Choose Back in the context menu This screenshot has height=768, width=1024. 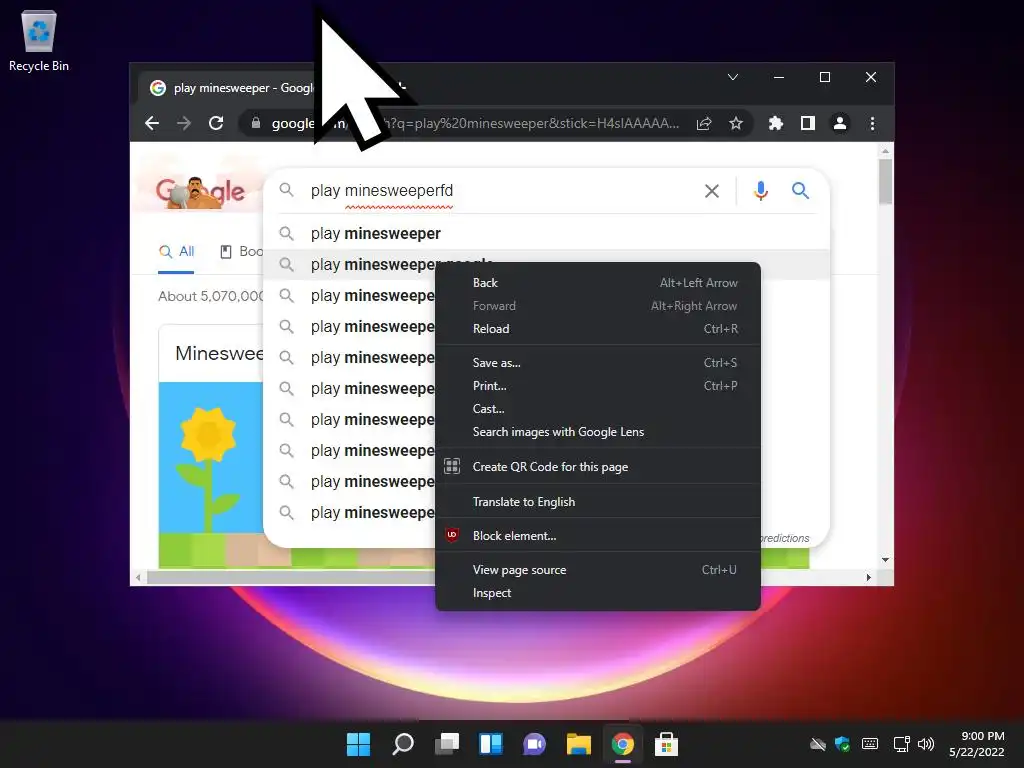(598, 283)
